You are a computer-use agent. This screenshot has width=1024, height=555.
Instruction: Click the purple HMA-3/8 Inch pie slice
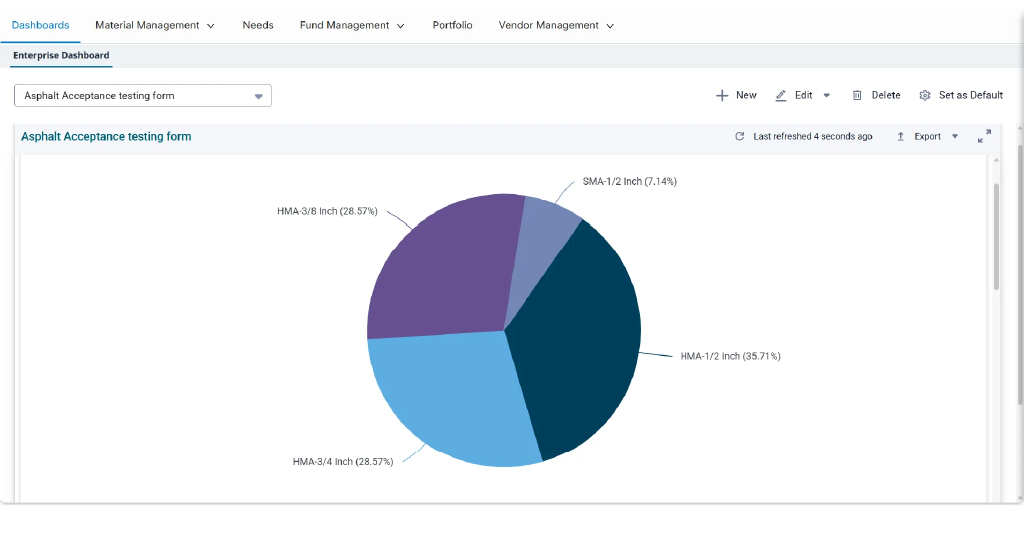pos(444,268)
